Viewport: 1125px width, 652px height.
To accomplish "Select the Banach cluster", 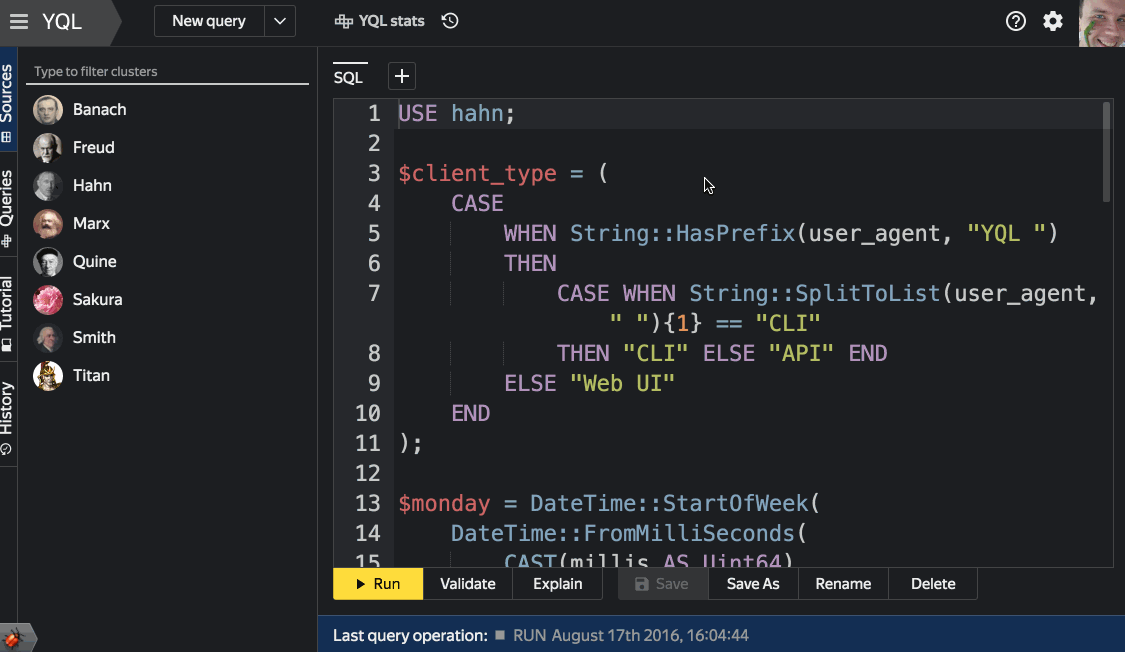I will [x=80, y=110].
